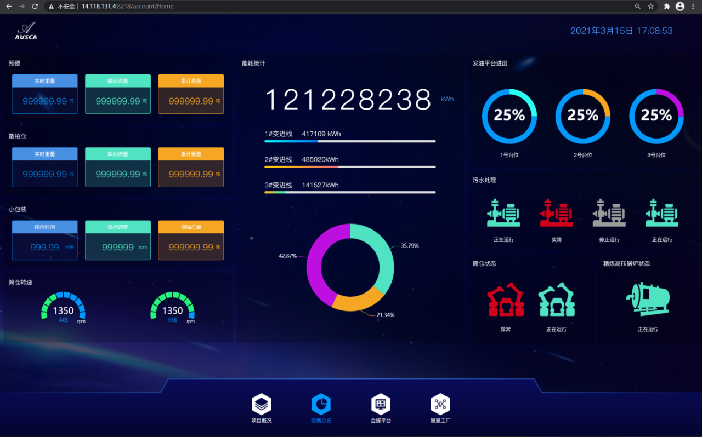Click the orange card in the third left panel
Screen dimensions: 703x438
pyautogui.click(x=191, y=240)
